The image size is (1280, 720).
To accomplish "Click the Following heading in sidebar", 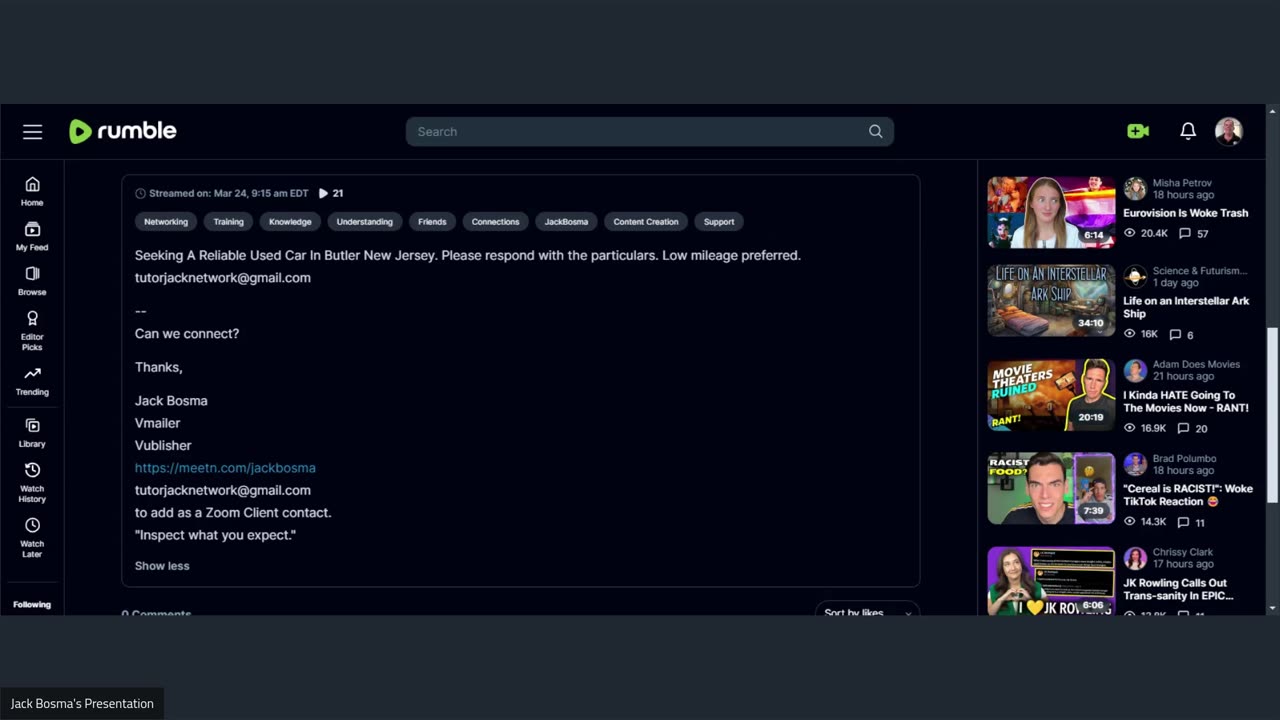I will (x=32, y=605).
